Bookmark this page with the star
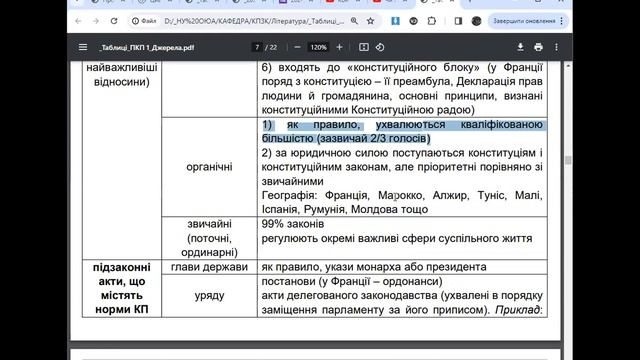This screenshot has width=640, height=360. pyautogui.click(x=371, y=21)
